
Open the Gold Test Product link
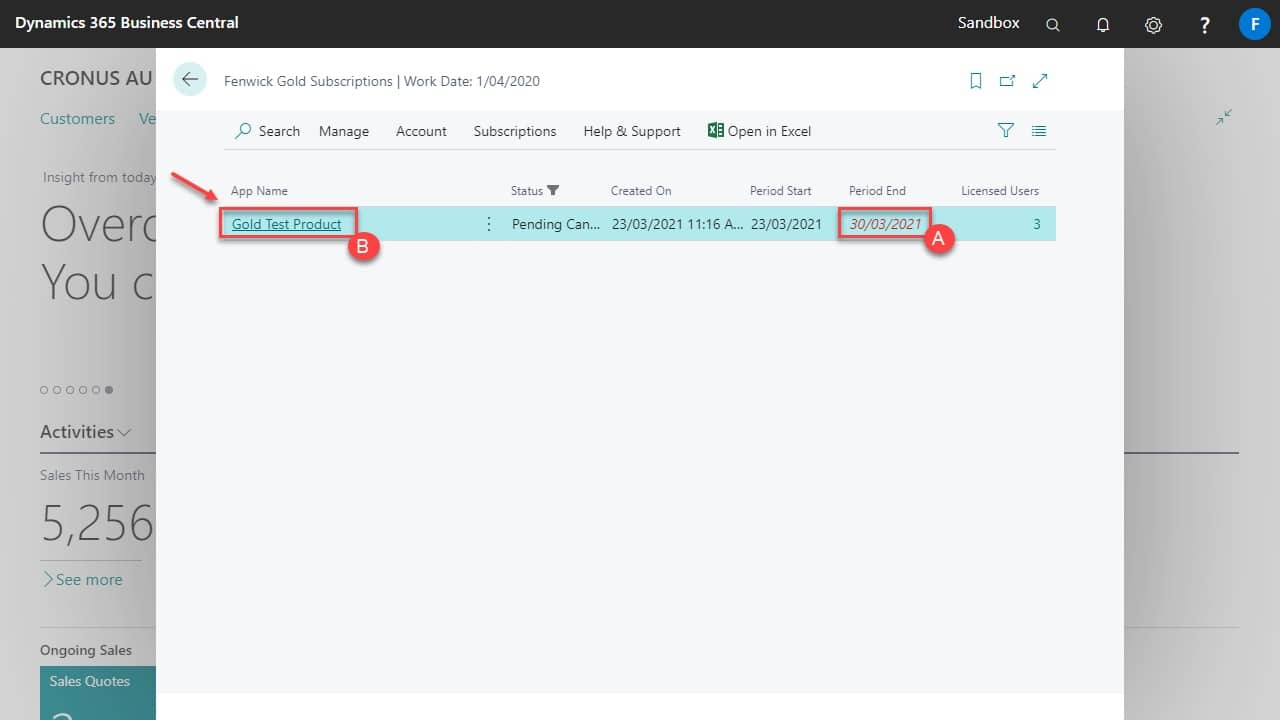point(287,224)
